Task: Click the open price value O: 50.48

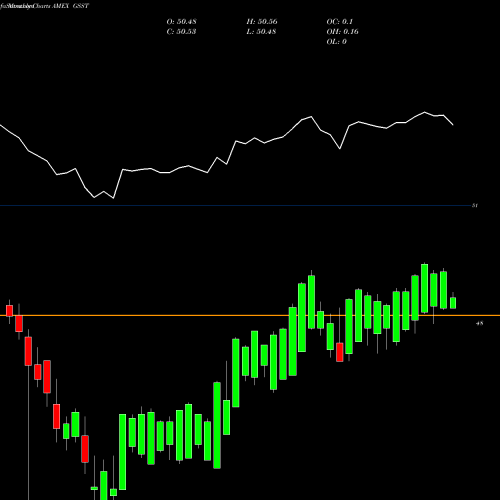Action: click(181, 22)
